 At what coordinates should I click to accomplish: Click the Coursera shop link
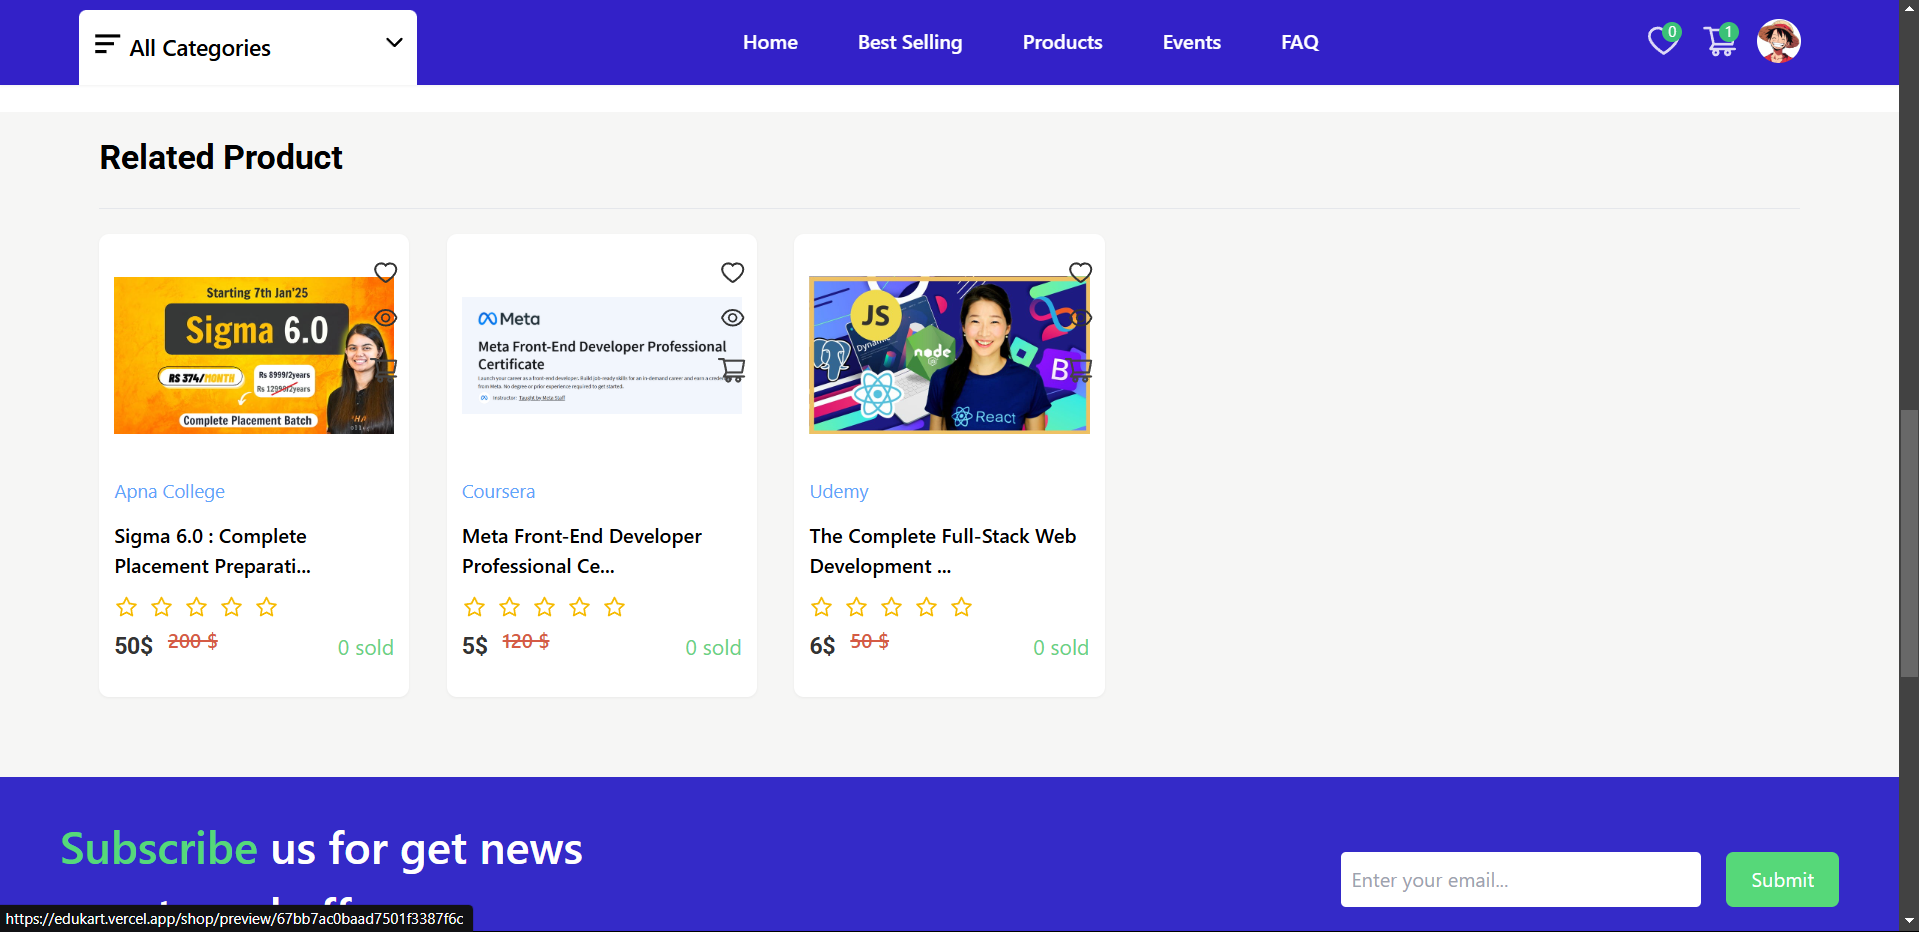point(498,491)
